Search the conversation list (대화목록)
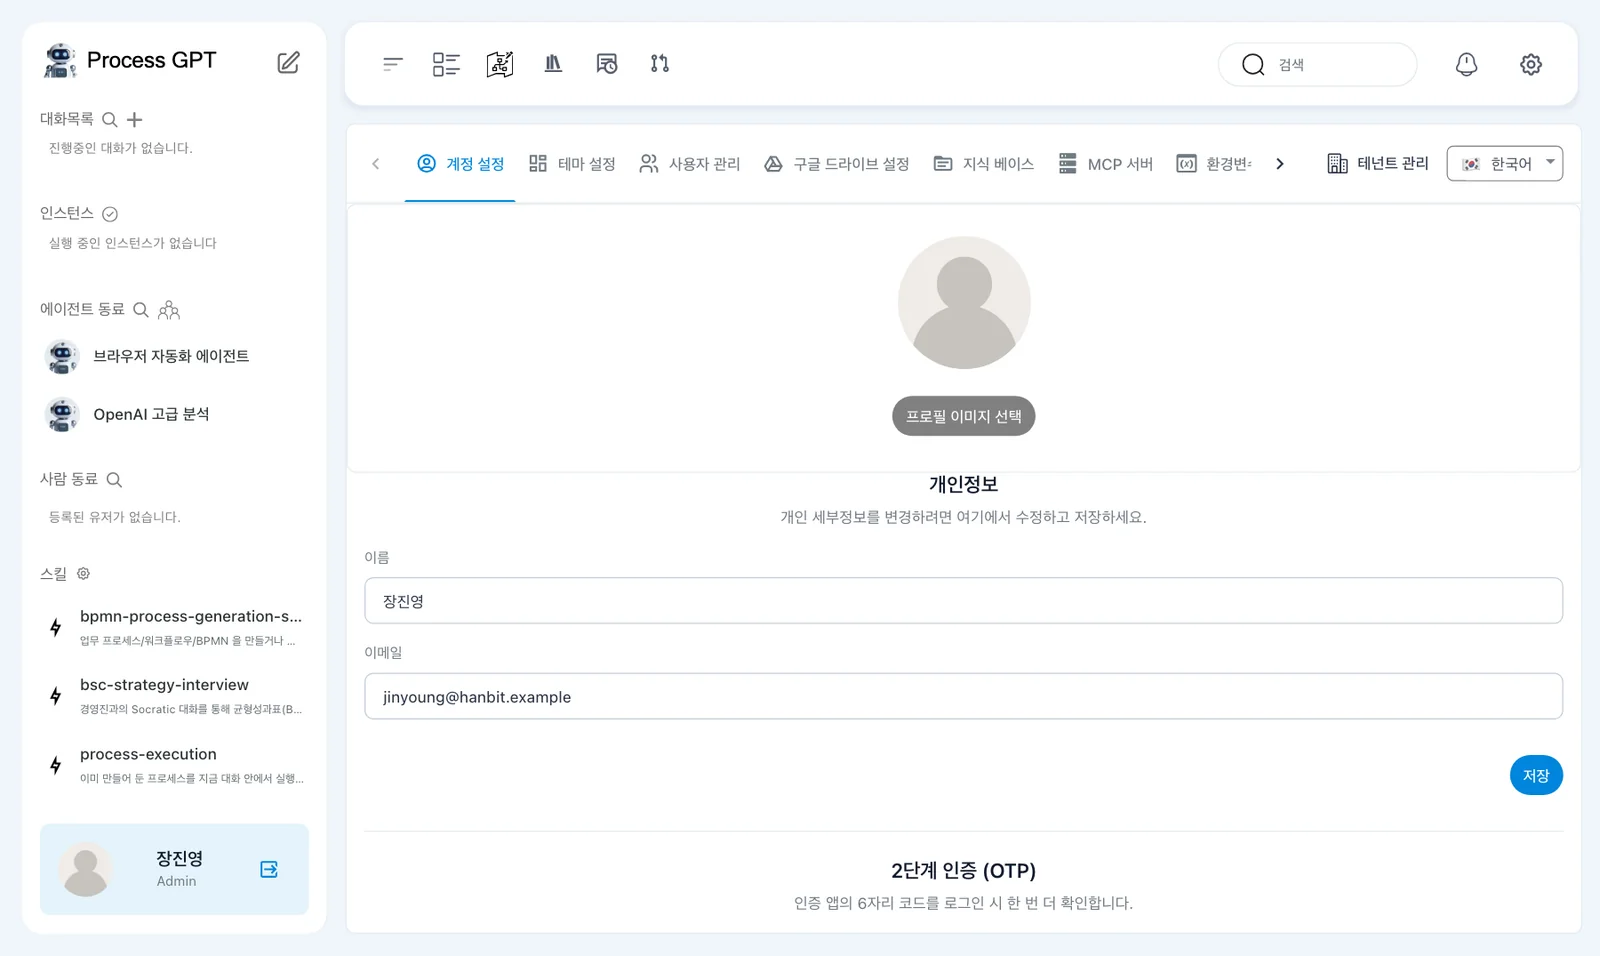The image size is (1600, 956). (110, 120)
